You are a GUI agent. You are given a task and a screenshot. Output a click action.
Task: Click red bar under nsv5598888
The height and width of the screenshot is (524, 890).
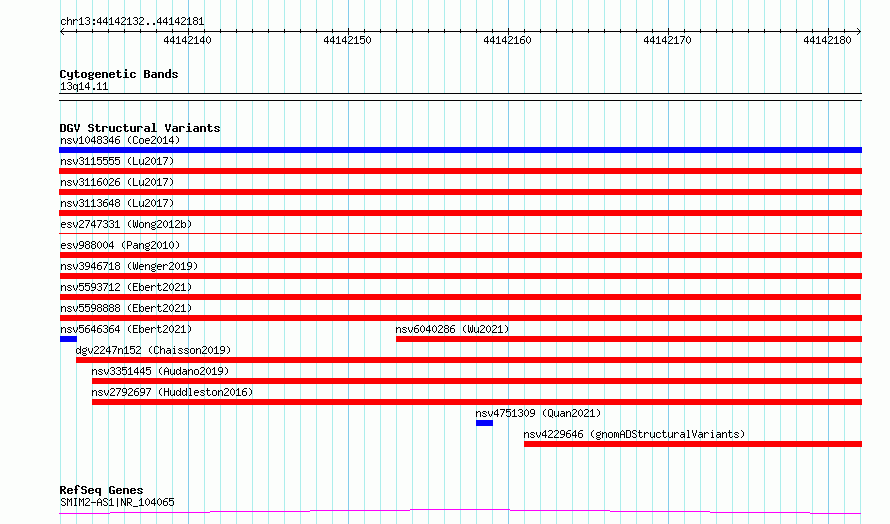460,318
